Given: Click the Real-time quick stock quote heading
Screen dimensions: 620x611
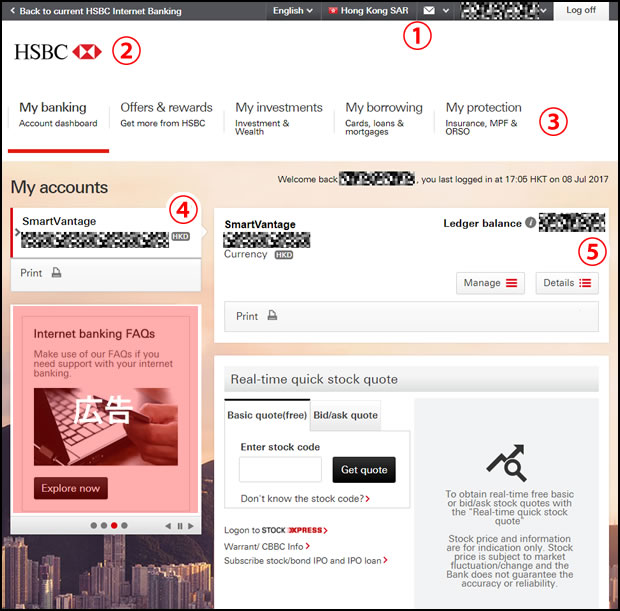Looking at the screenshot, I should click(314, 379).
